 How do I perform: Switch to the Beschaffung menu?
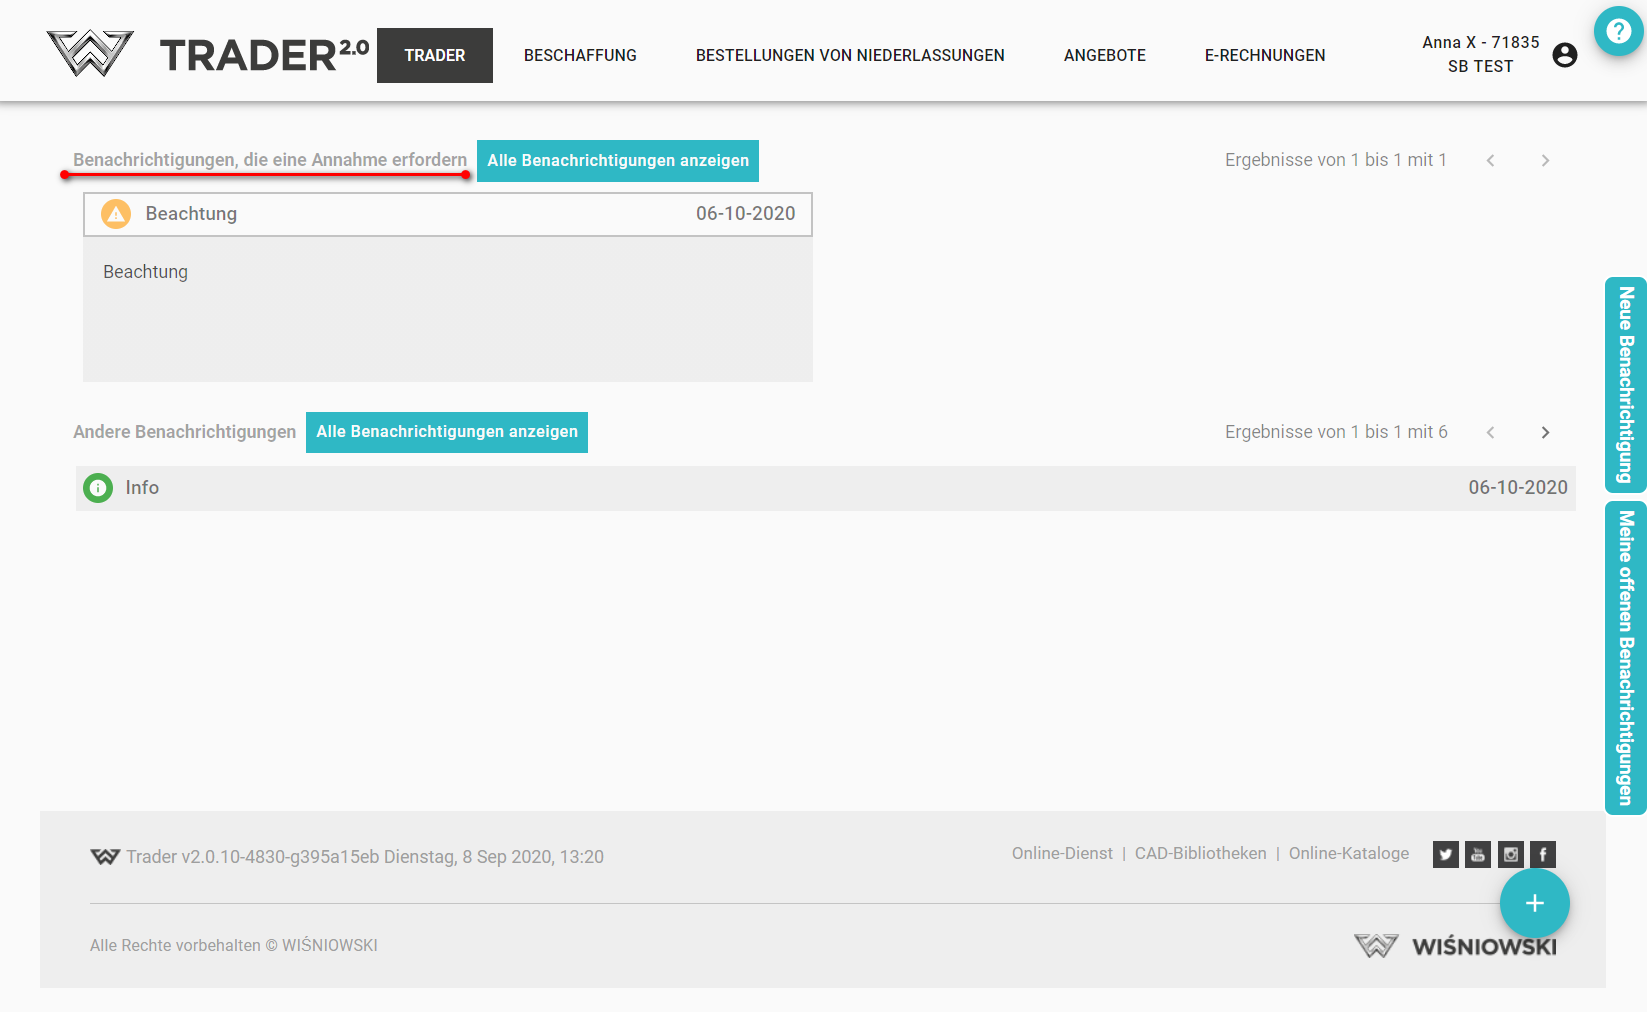[580, 55]
